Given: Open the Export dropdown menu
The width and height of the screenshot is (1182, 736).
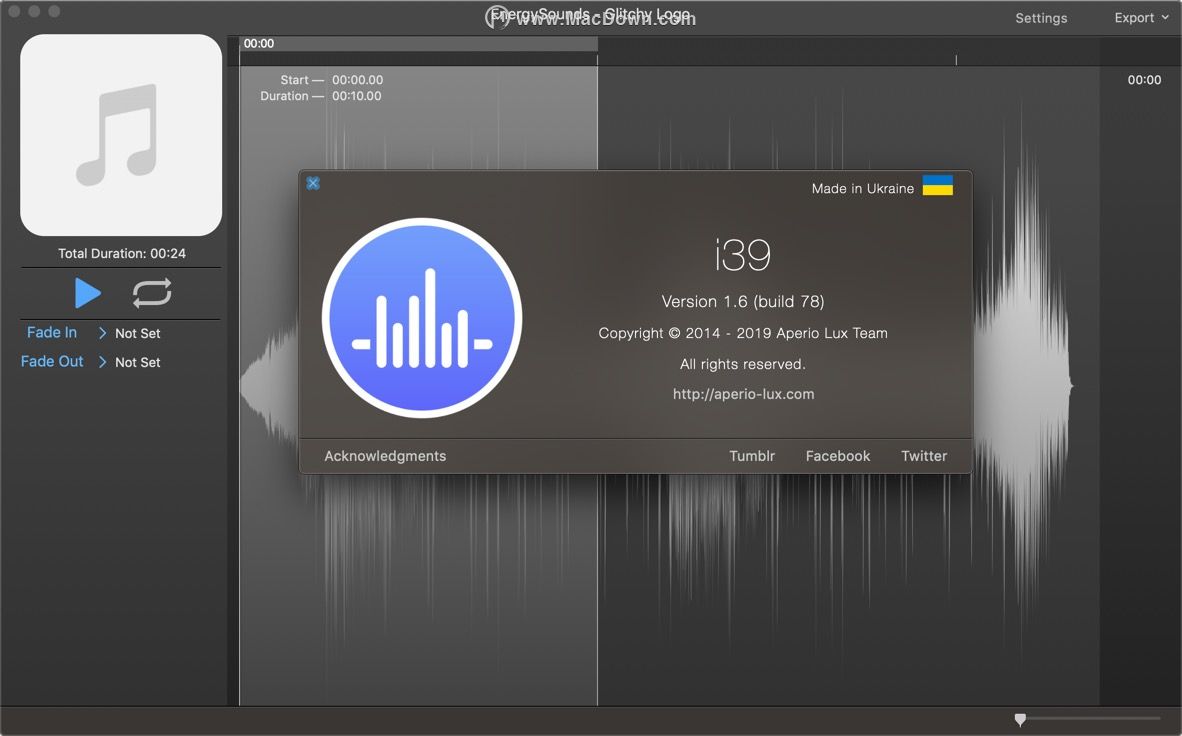Looking at the screenshot, I should (x=1141, y=17).
